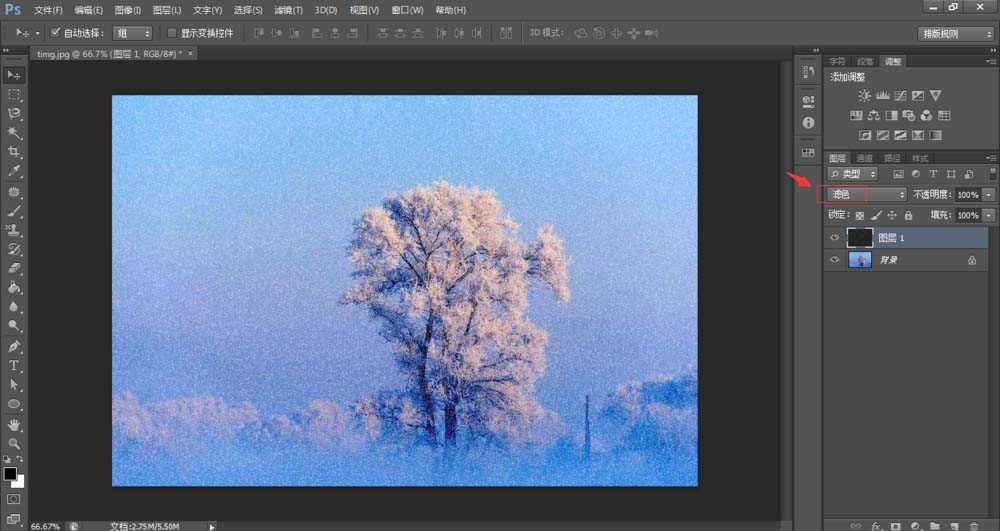This screenshot has height=531, width=1000.
Task: Select the Crop tool
Action: [x=13, y=152]
